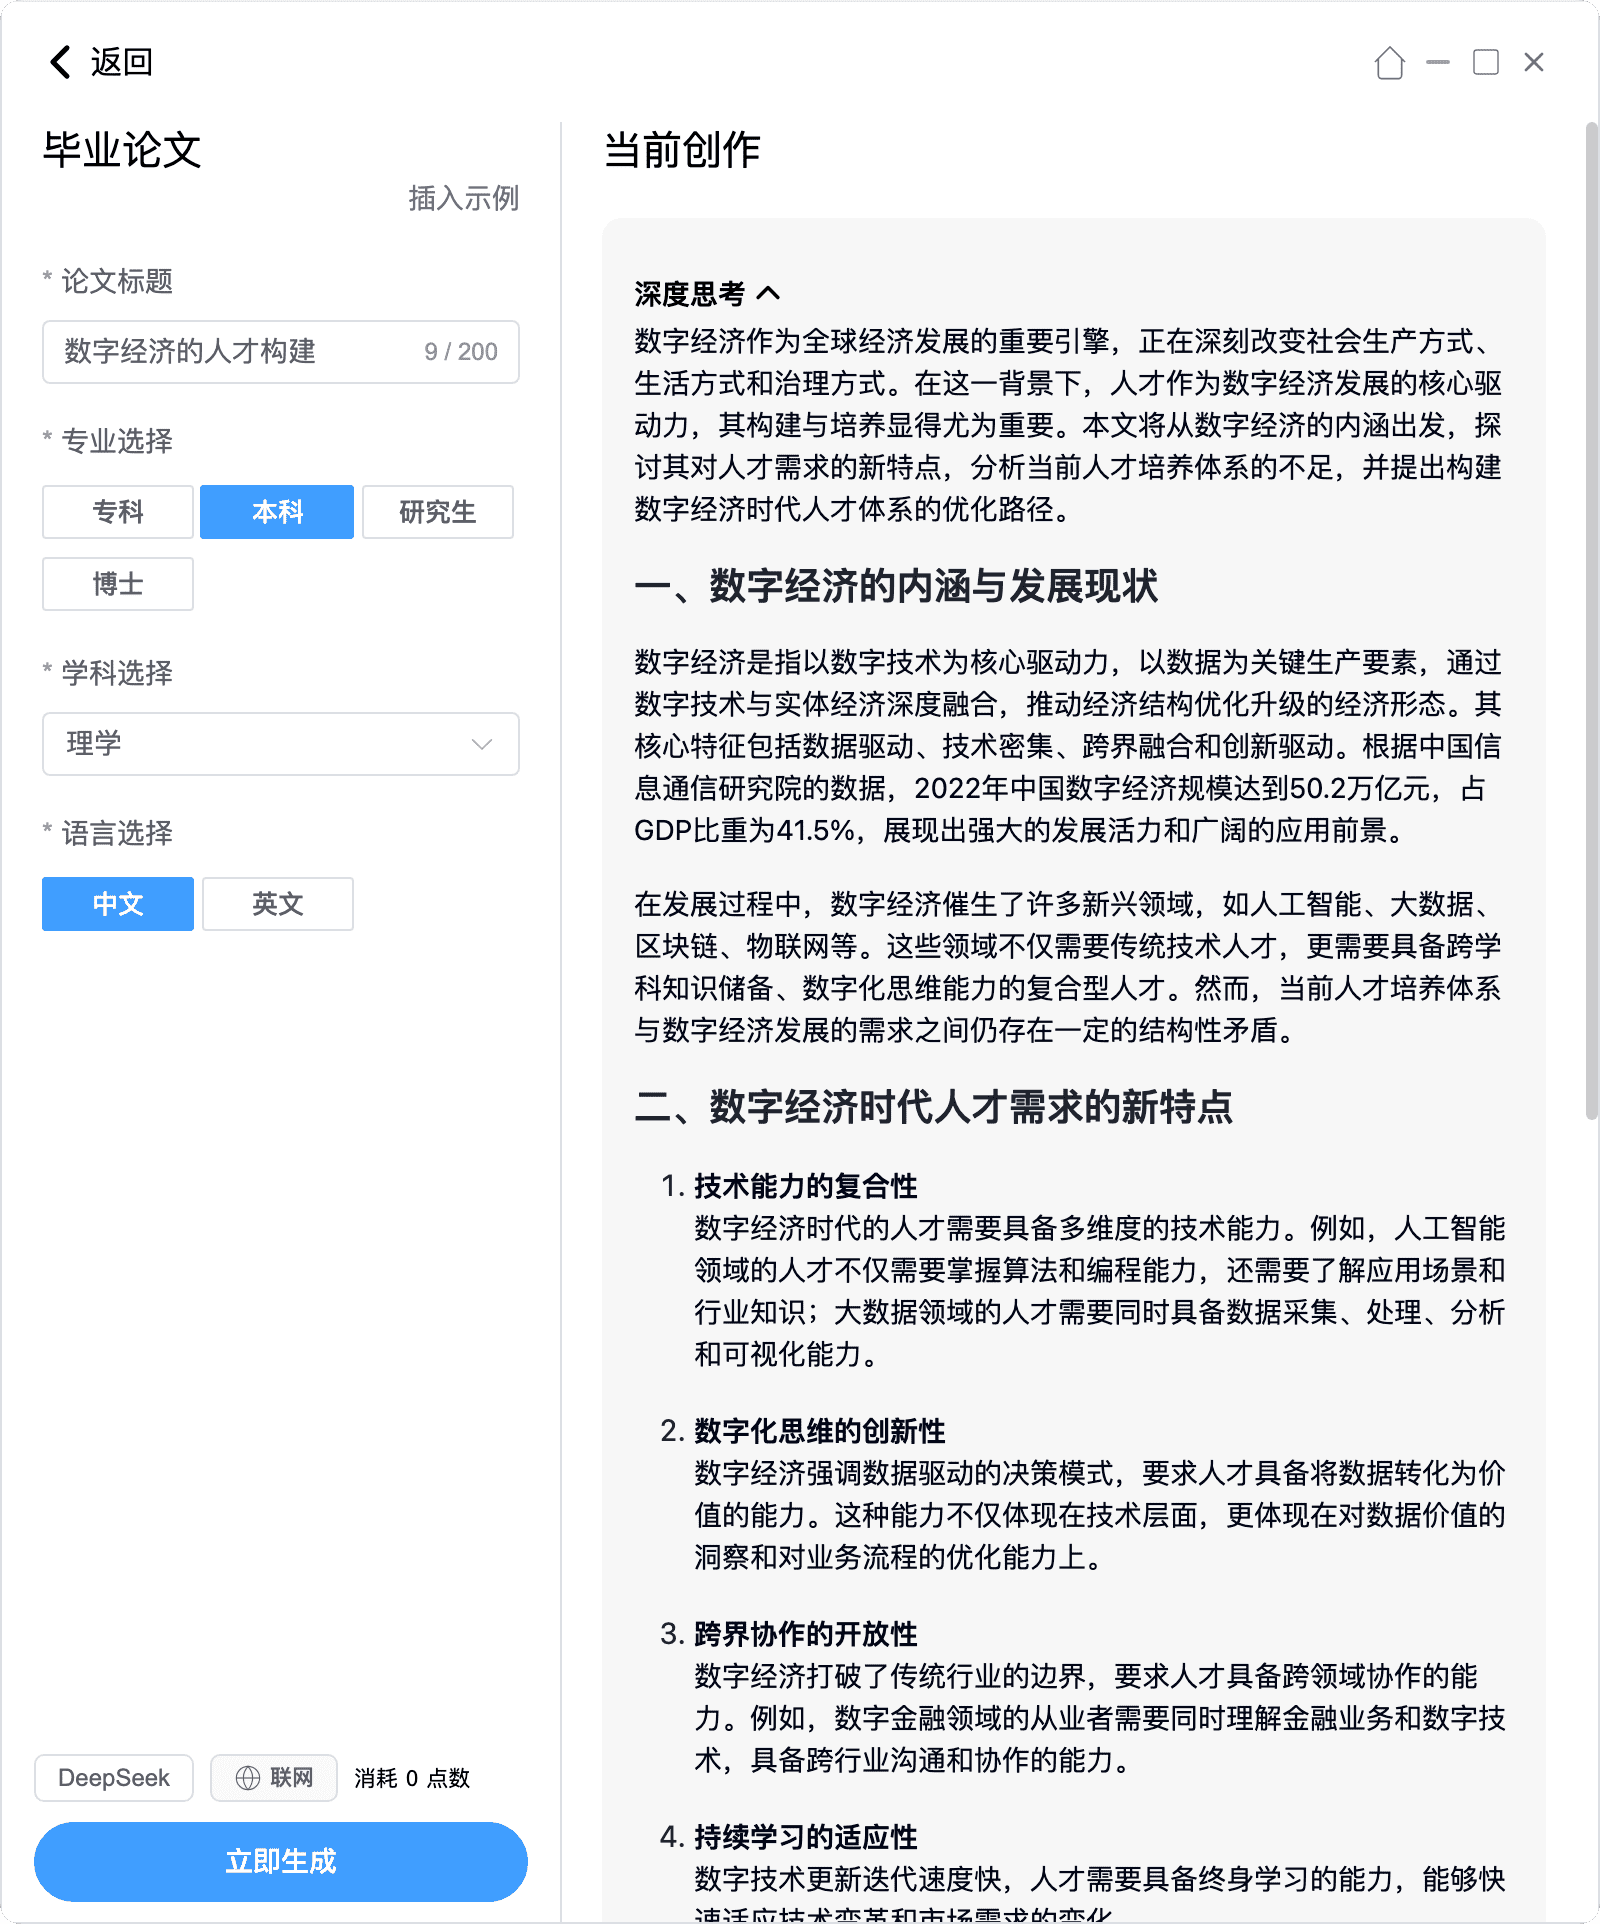Minimize the window
The height and width of the screenshot is (1924, 1600).
1437,63
